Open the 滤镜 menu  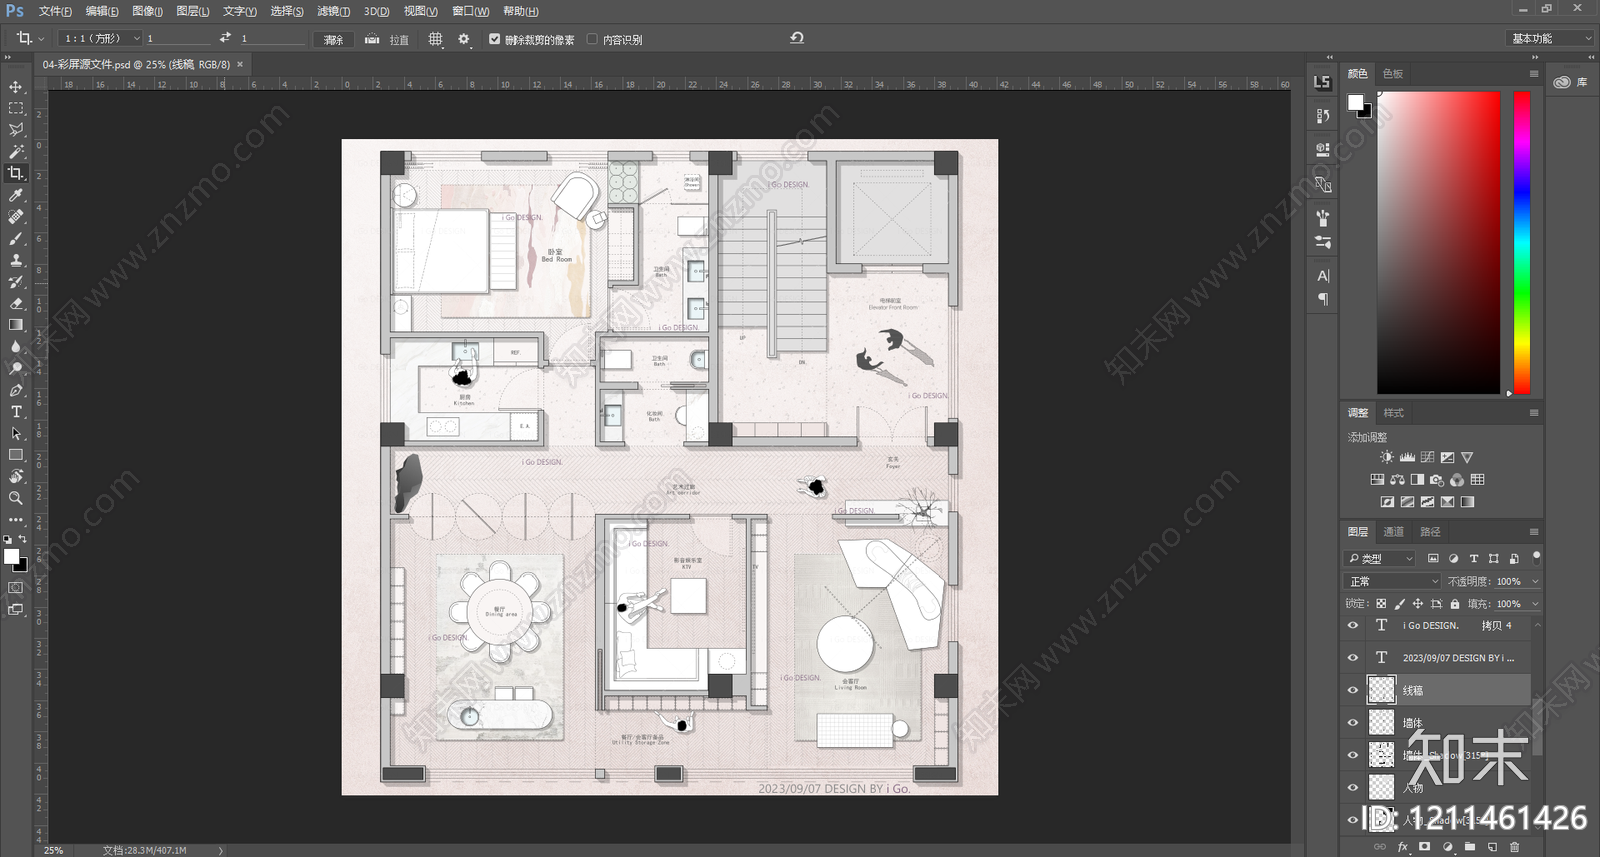tap(333, 11)
